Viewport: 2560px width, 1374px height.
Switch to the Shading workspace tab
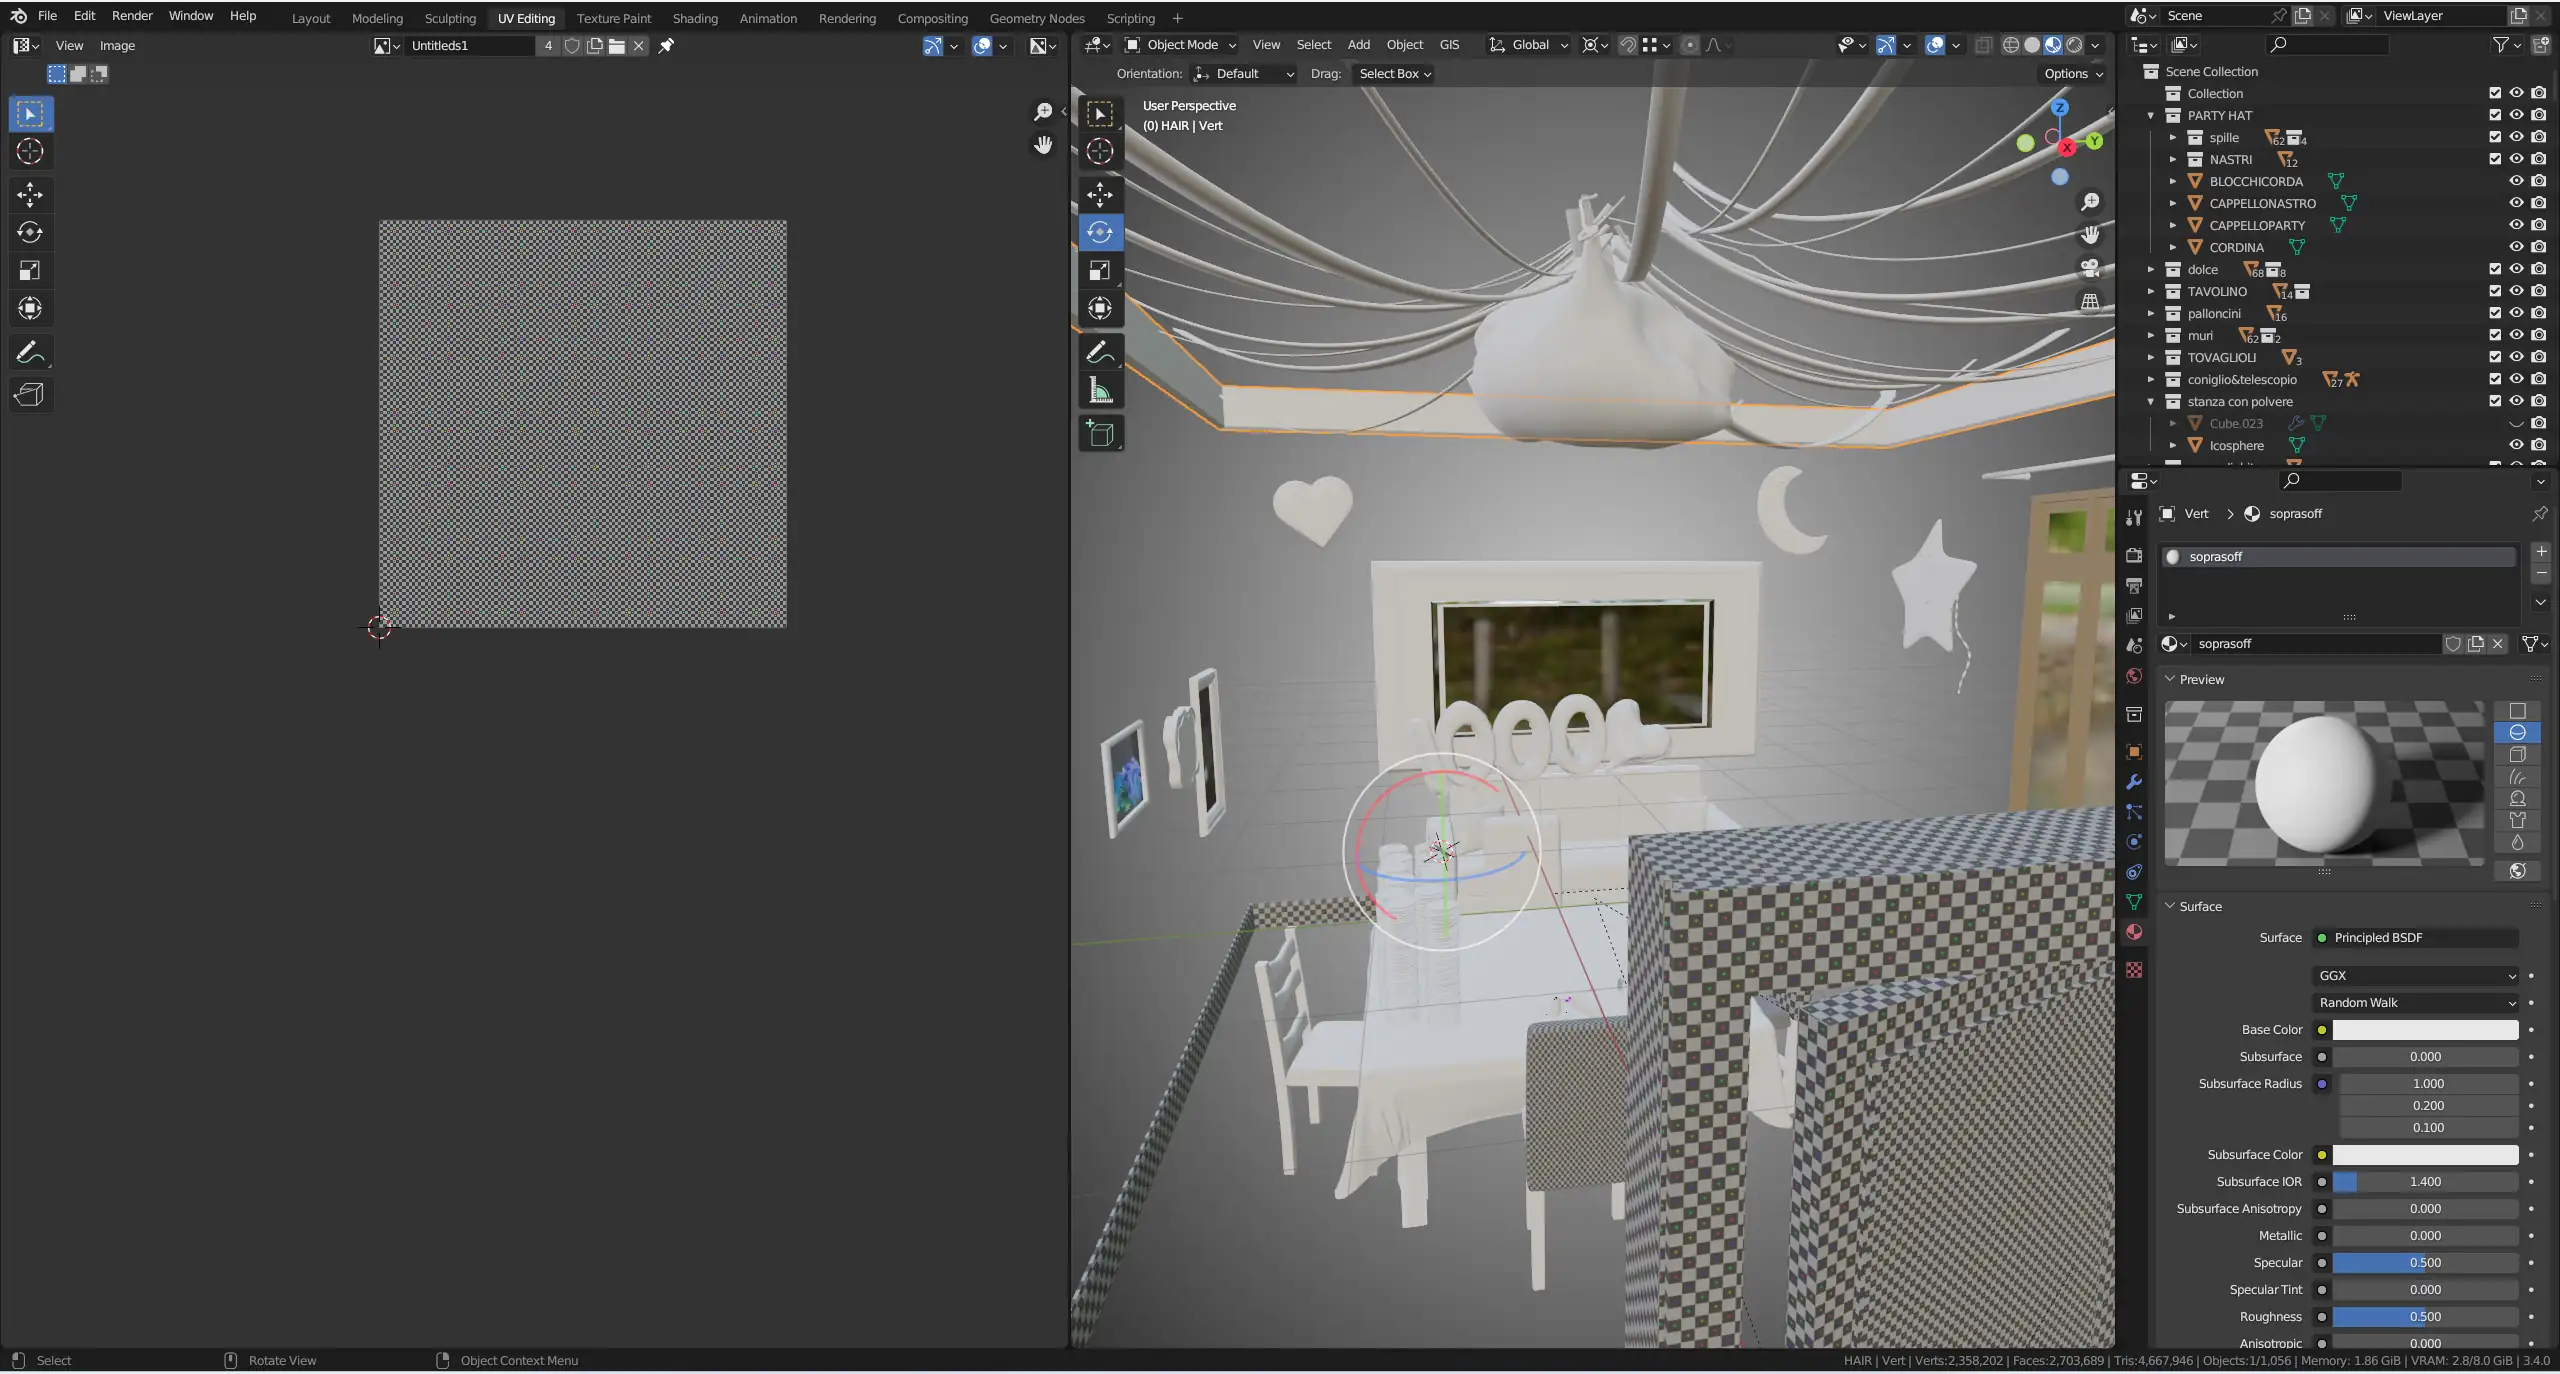pyautogui.click(x=695, y=18)
